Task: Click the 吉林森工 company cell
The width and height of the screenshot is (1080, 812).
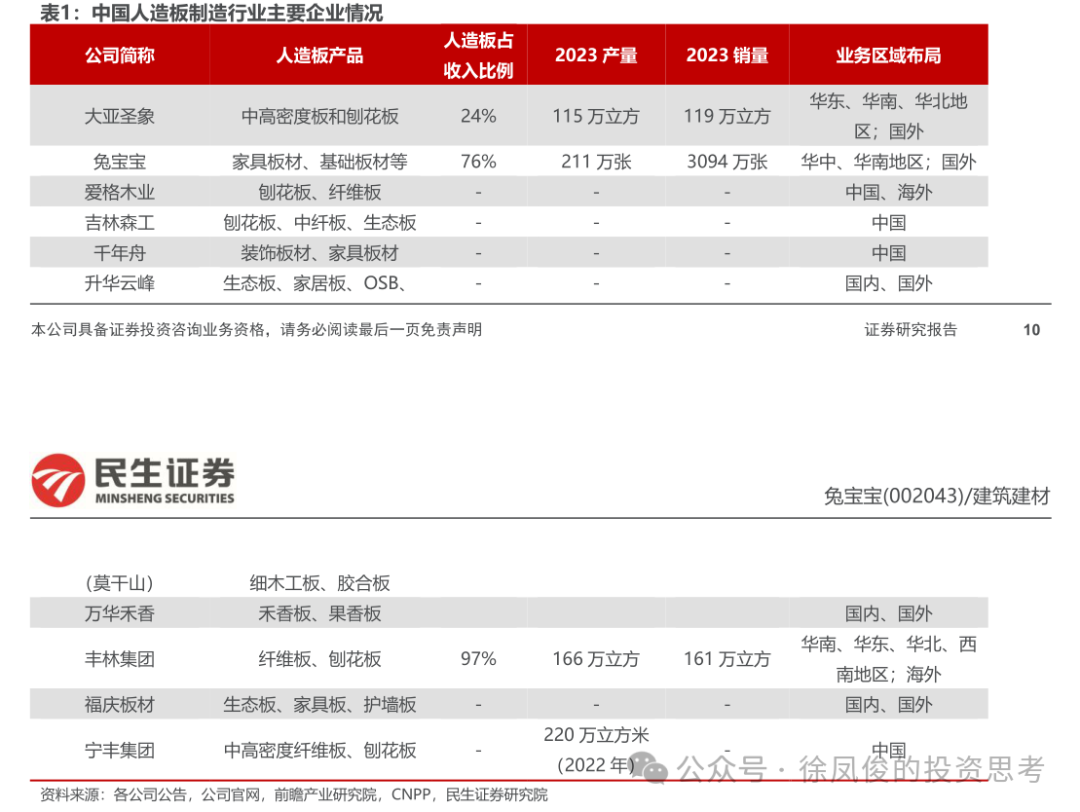Action: pyautogui.click(x=120, y=222)
